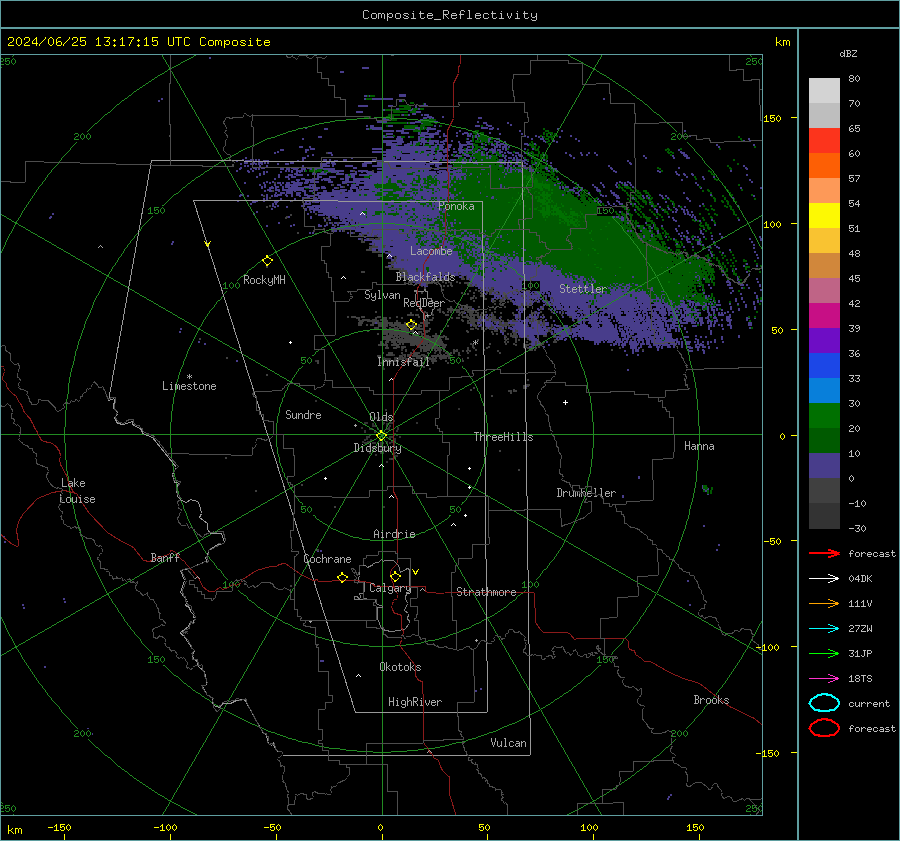The width and height of the screenshot is (900, 841).
Task: Click the red 'forecast' ellipse icon
Action: (x=824, y=728)
